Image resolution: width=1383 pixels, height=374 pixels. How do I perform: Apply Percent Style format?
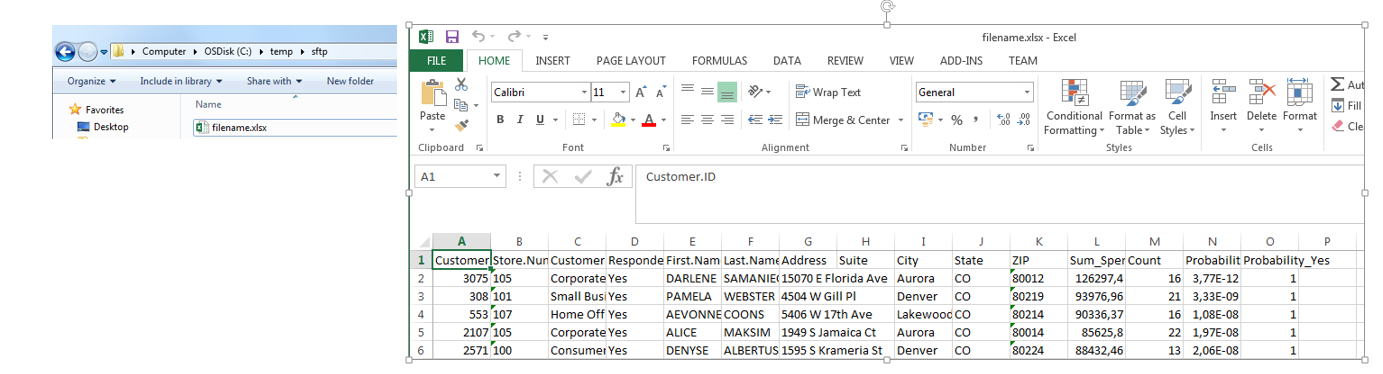tap(957, 120)
